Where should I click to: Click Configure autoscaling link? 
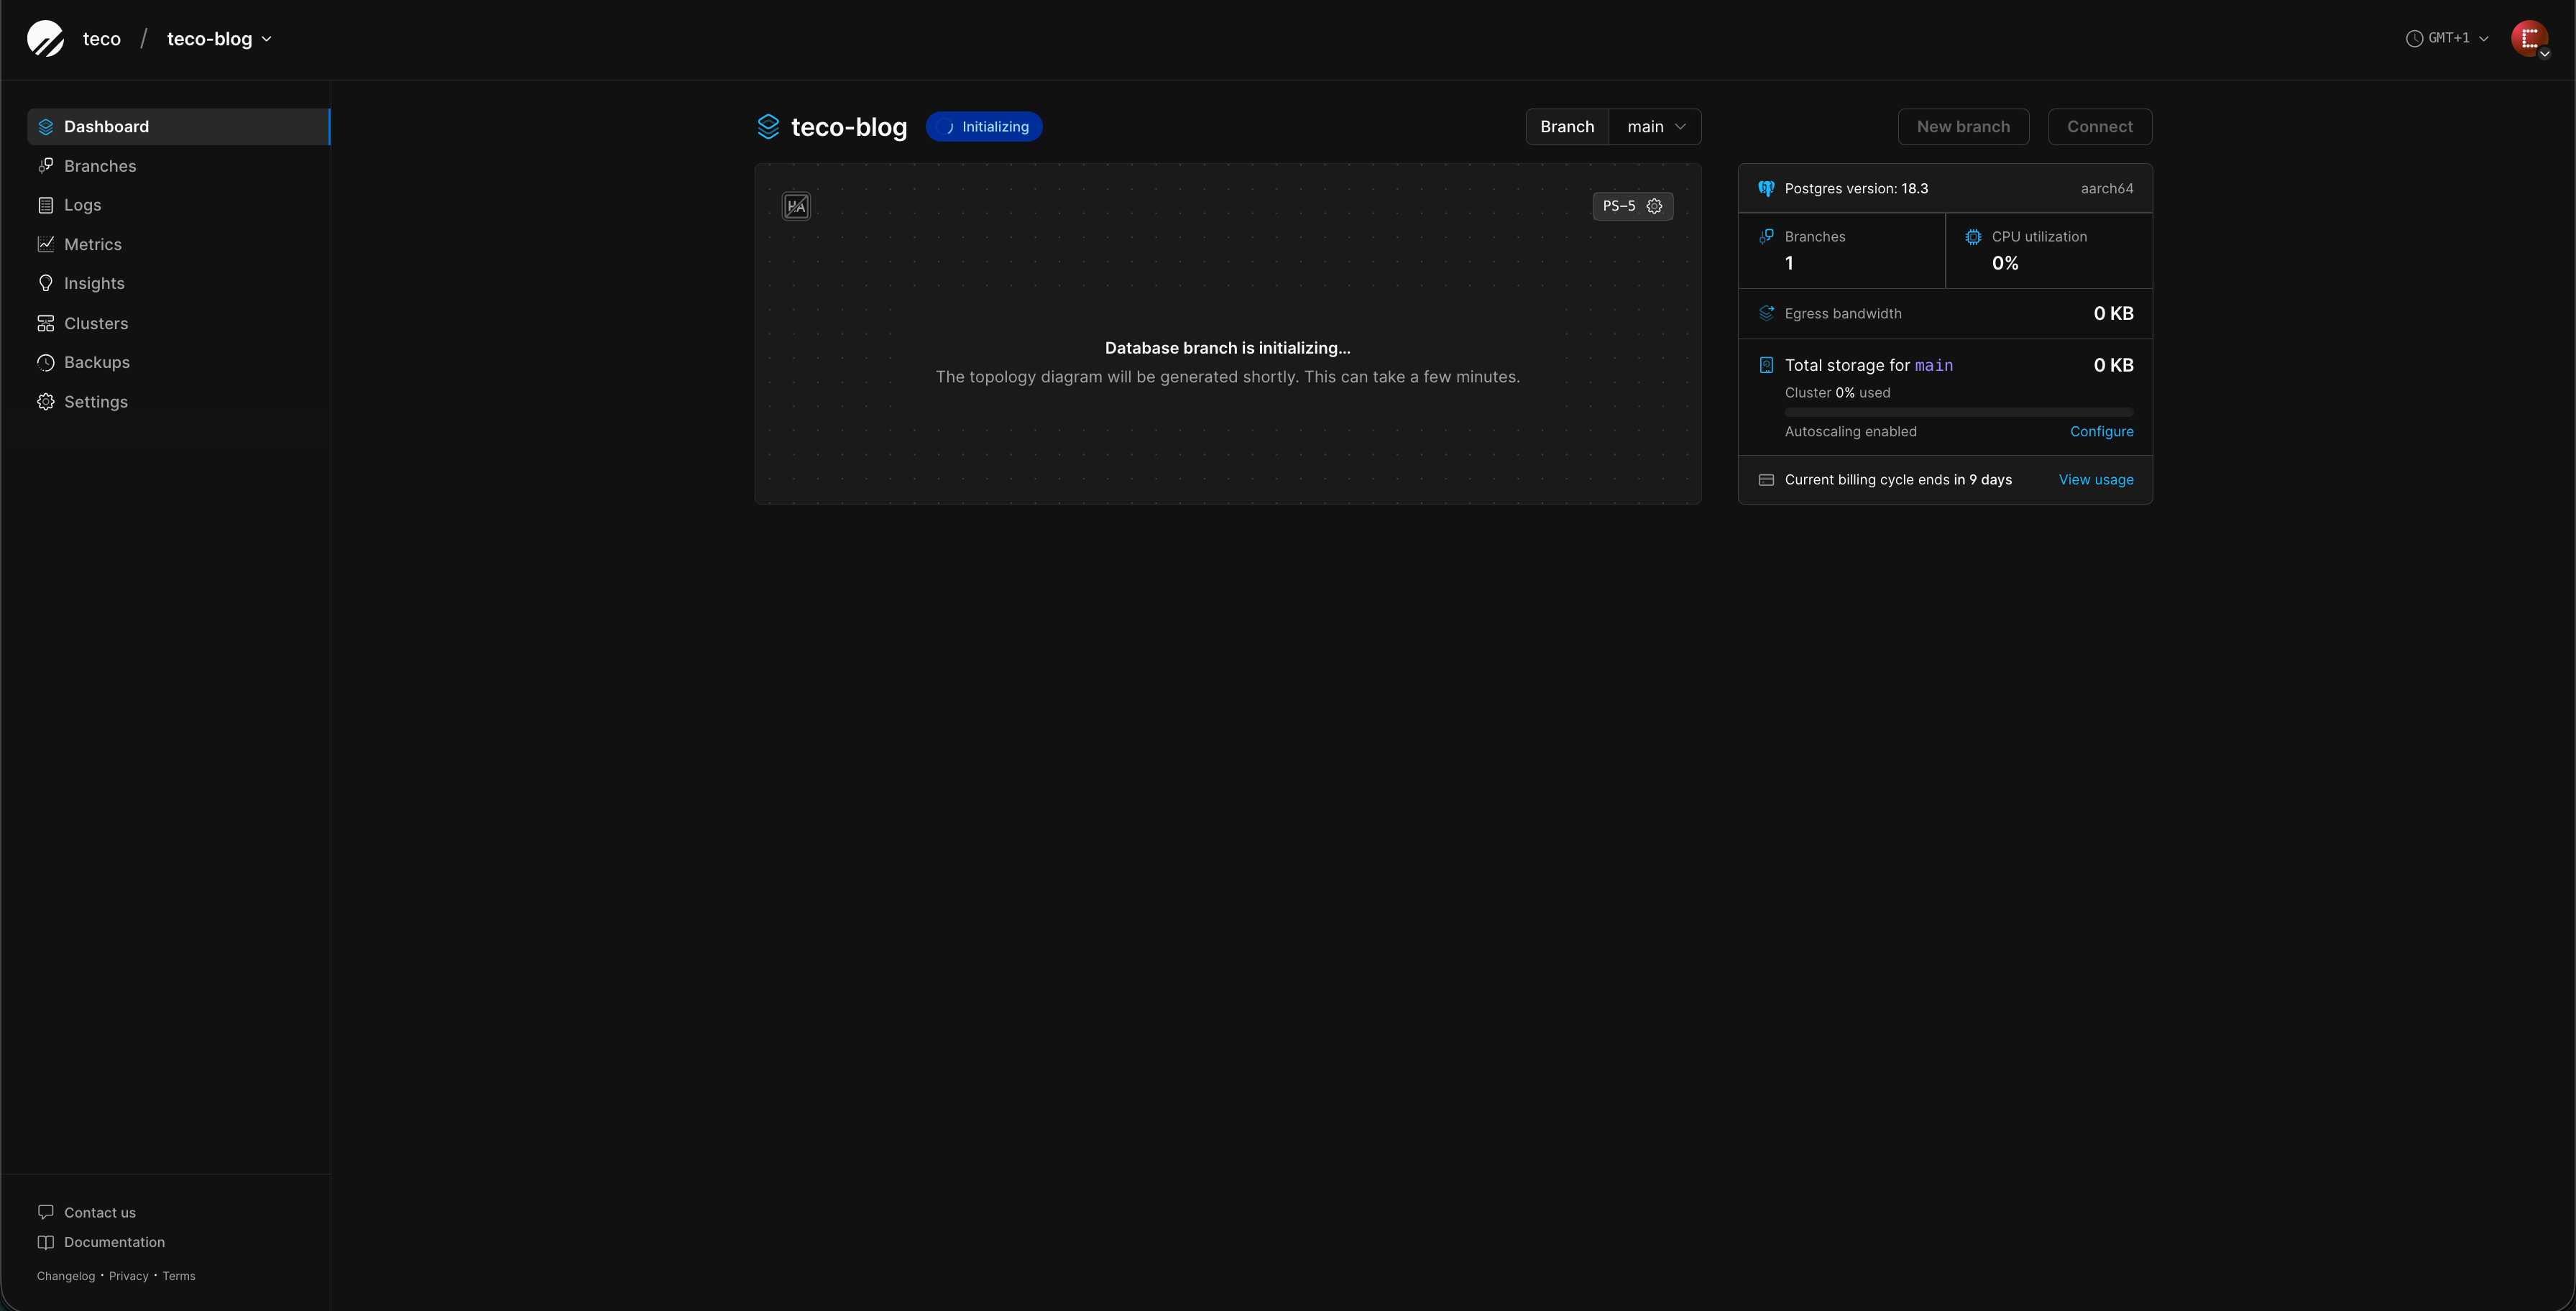coord(2101,432)
